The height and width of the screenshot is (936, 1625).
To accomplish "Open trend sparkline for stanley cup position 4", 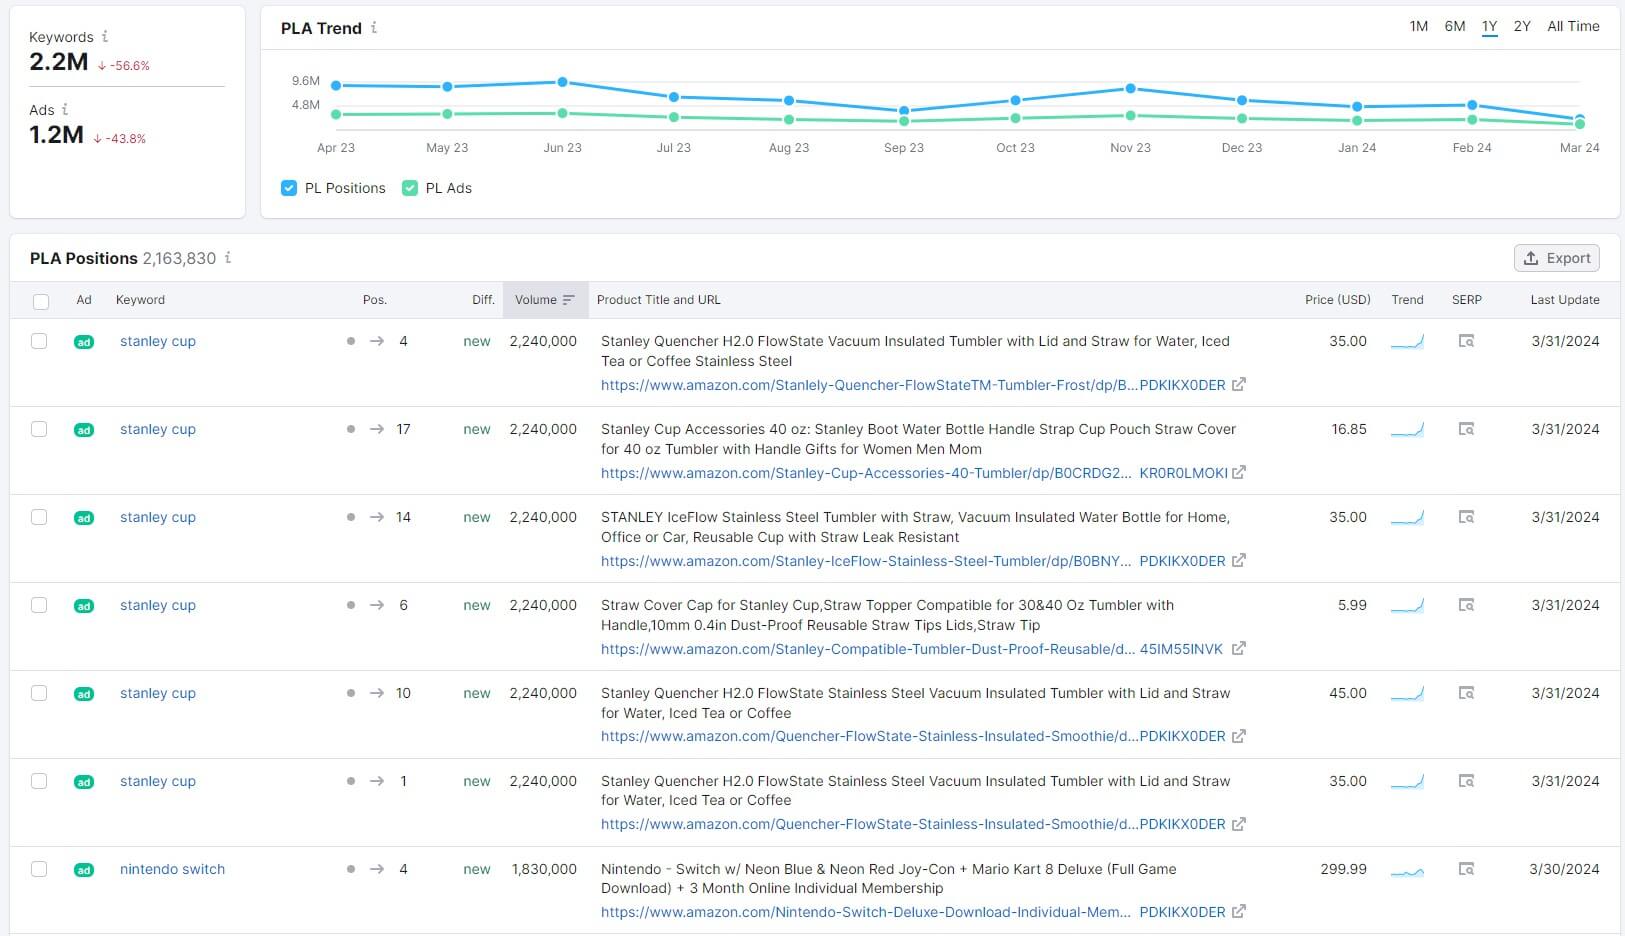I will pyautogui.click(x=1407, y=342).
